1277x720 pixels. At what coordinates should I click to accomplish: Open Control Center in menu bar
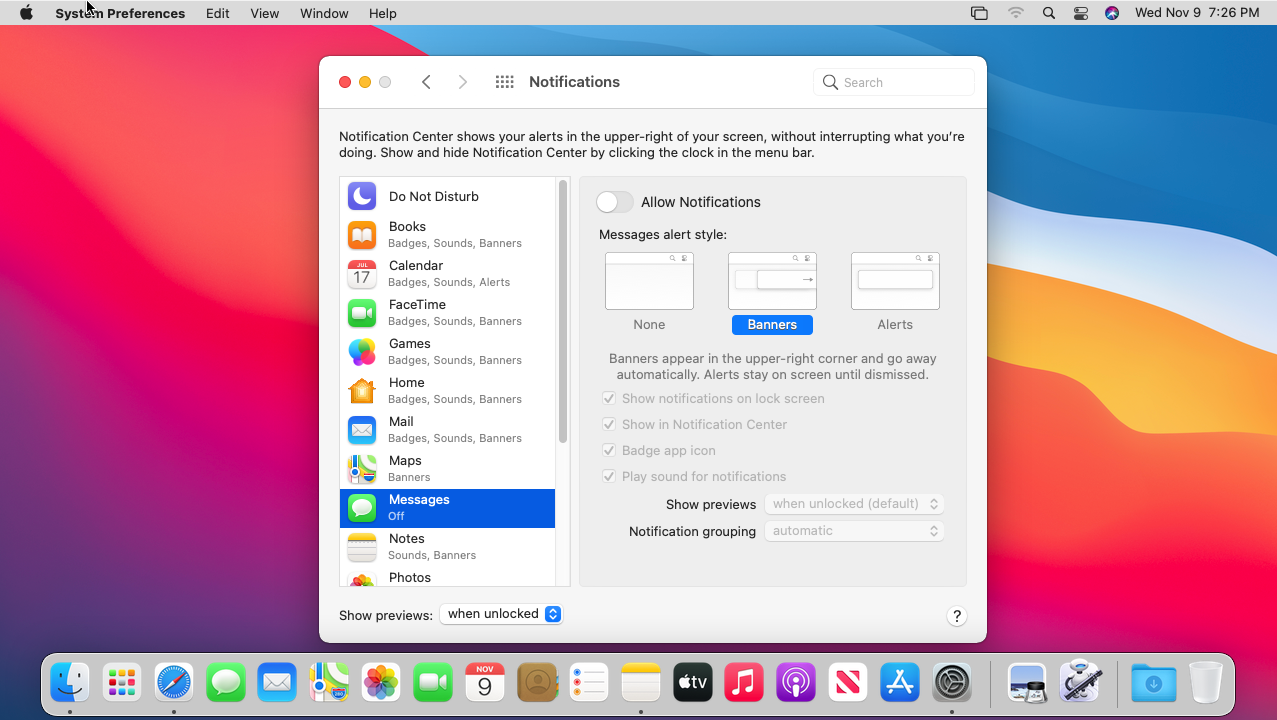pos(1080,13)
